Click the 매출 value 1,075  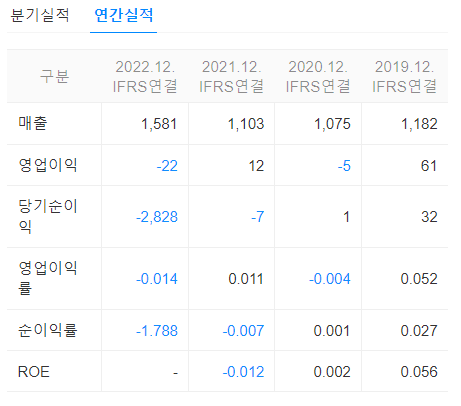click(332, 124)
